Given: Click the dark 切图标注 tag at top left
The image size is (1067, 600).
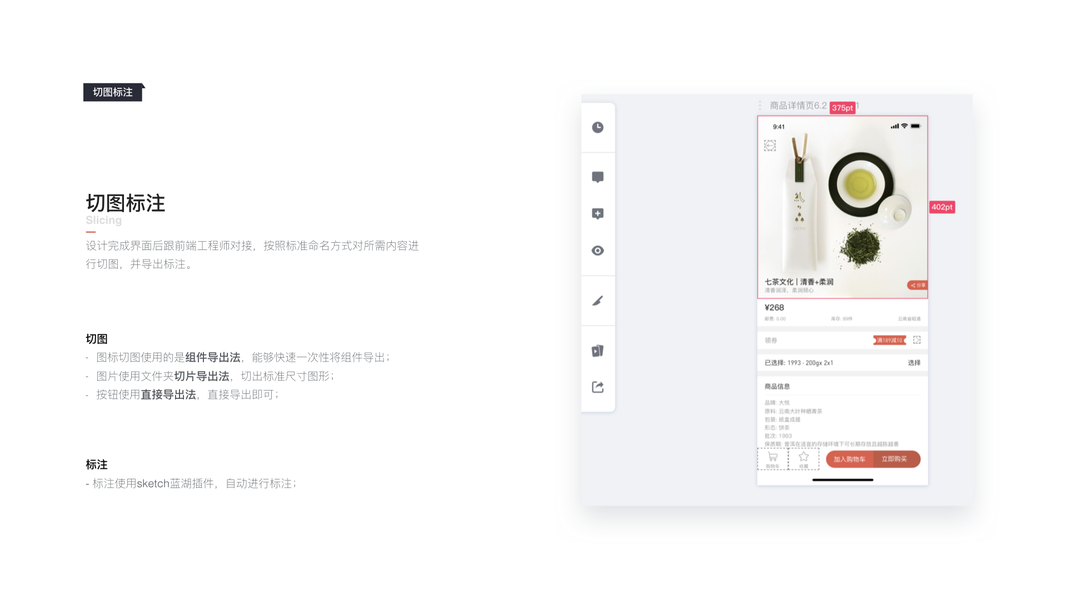Looking at the screenshot, I should point(113,92).
